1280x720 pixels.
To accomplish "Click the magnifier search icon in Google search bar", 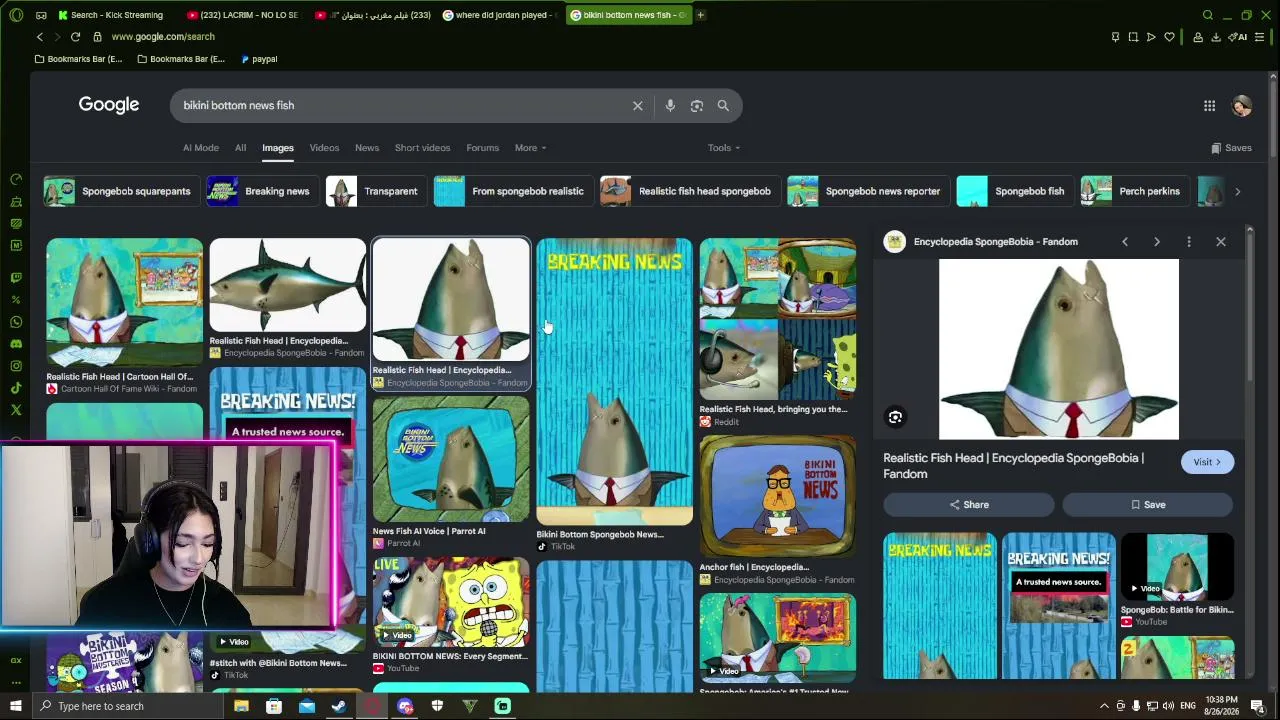I will coord(723,106).
